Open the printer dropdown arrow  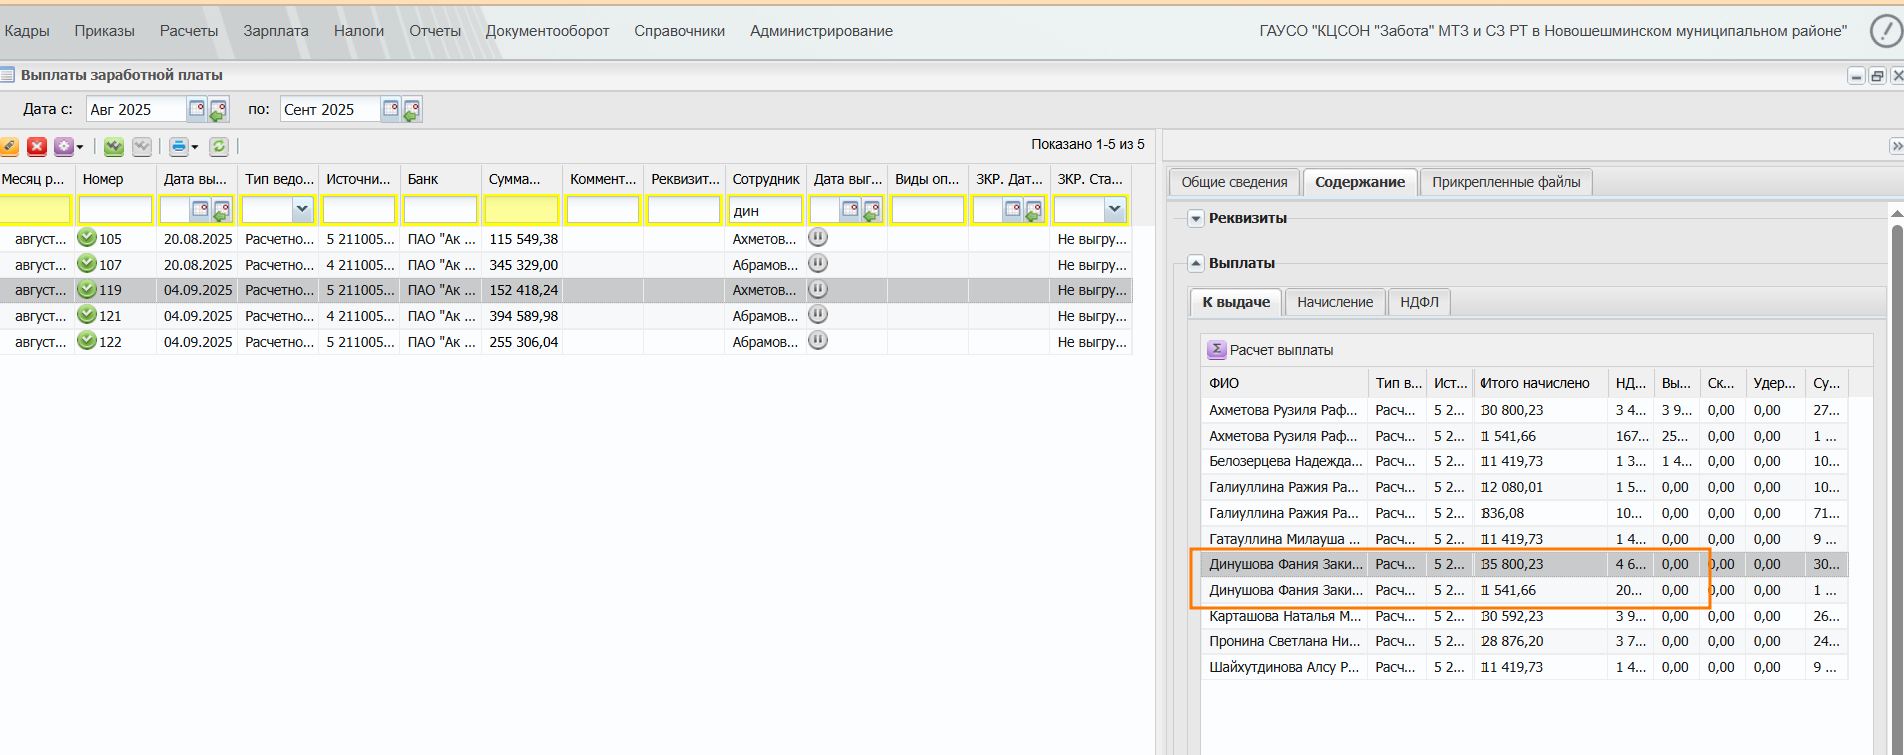[x=195, y=148]
